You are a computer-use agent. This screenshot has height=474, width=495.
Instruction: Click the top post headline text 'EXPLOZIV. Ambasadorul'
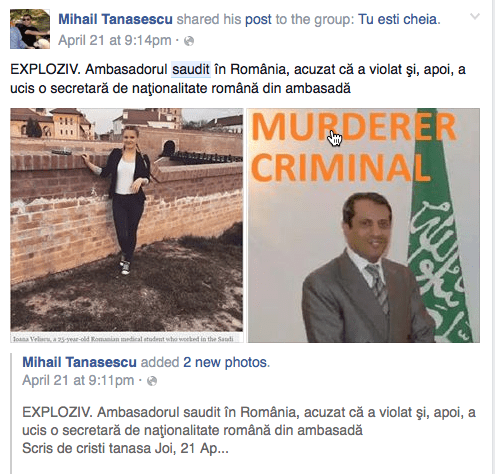(x=89, y=69)
